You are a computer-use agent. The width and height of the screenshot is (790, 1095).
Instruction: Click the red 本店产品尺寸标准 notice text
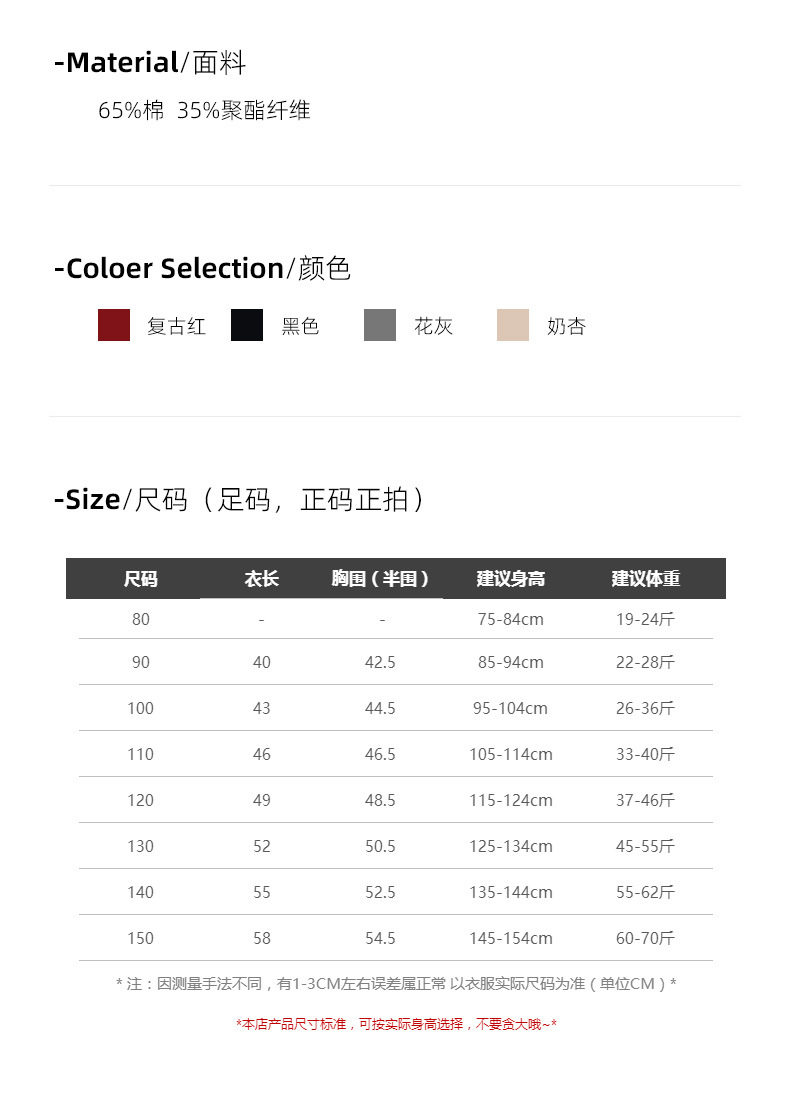click(396, 1024)
